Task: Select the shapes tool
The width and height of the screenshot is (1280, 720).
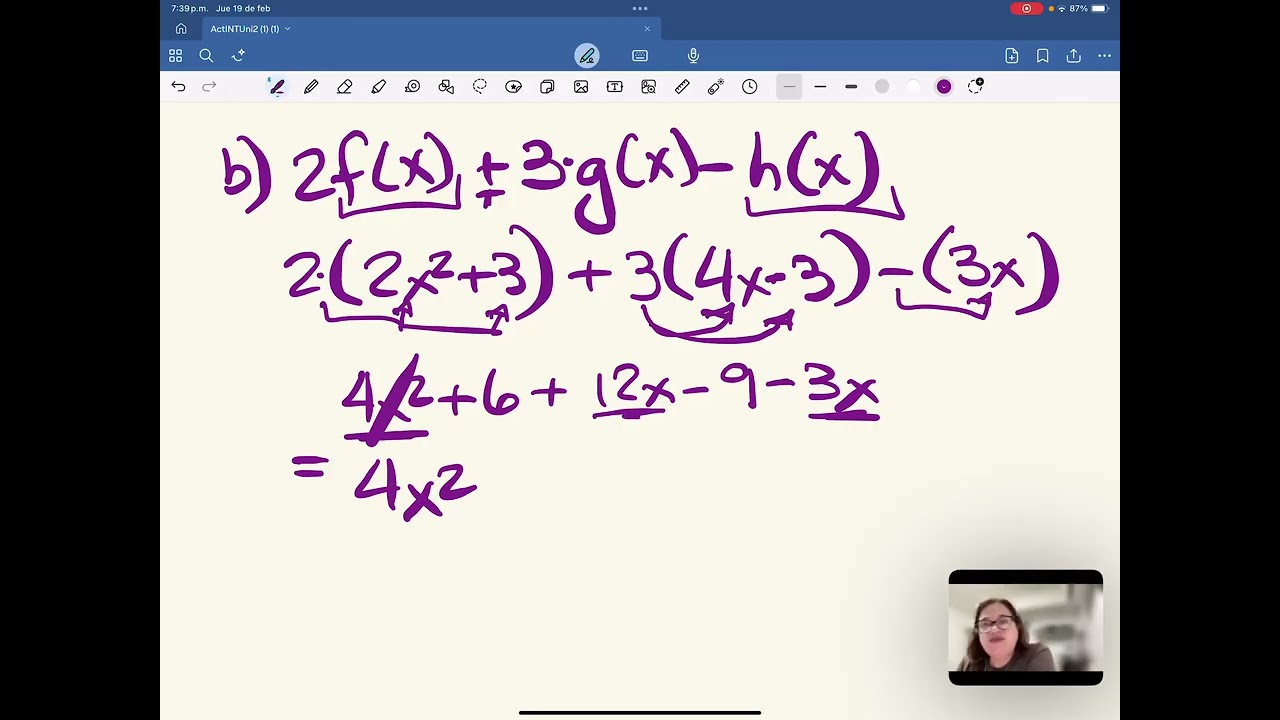Action: [x=446, y=87]
